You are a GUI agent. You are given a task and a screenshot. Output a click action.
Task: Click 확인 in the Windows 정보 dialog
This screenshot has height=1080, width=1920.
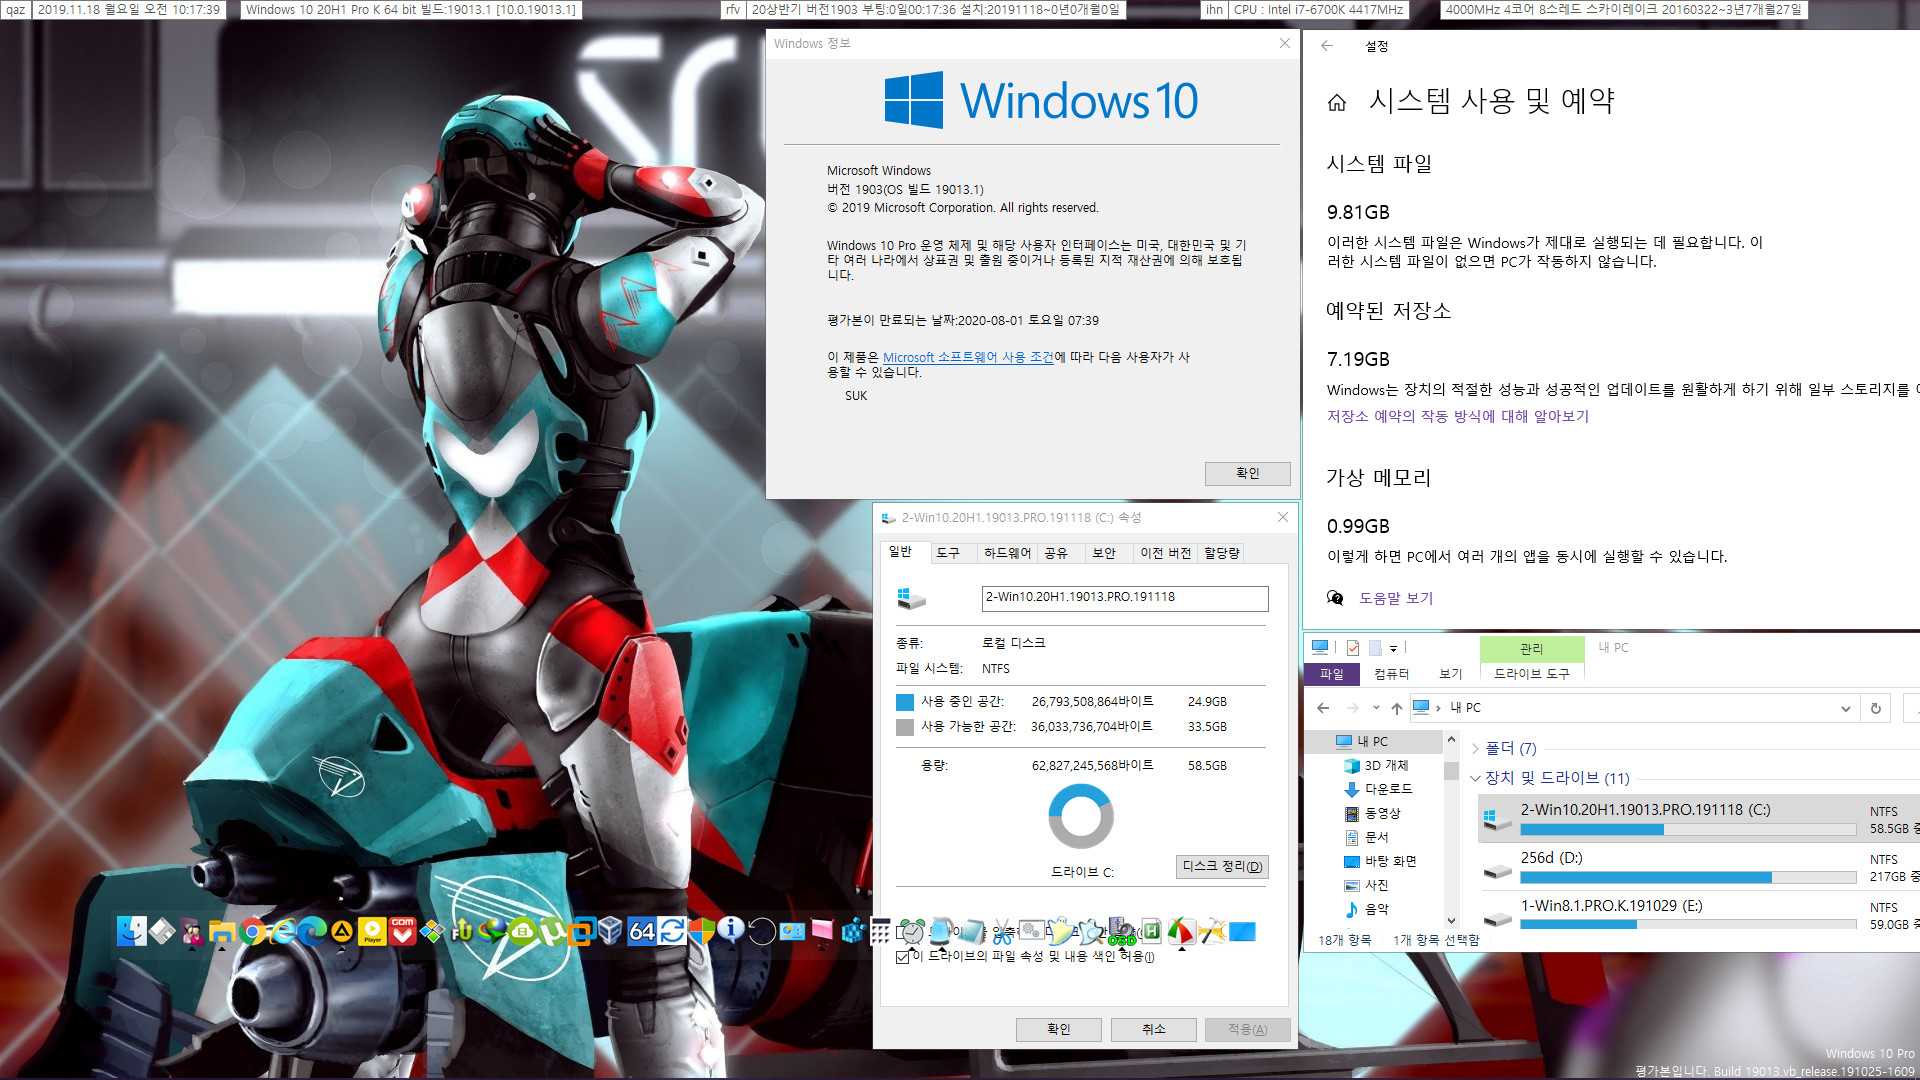point(1247,473)
